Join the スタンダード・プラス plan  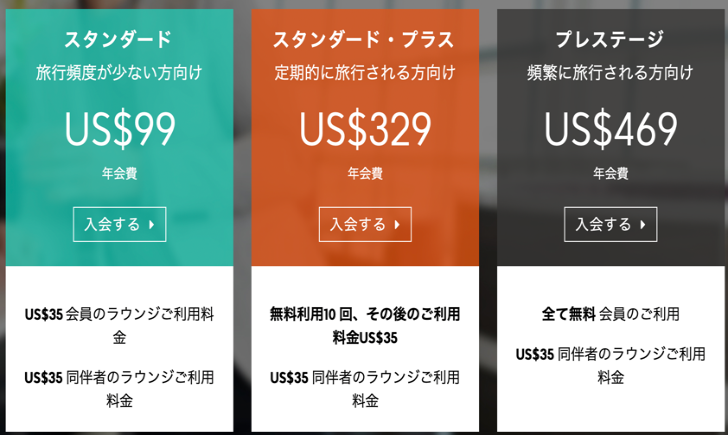[365, 224]
